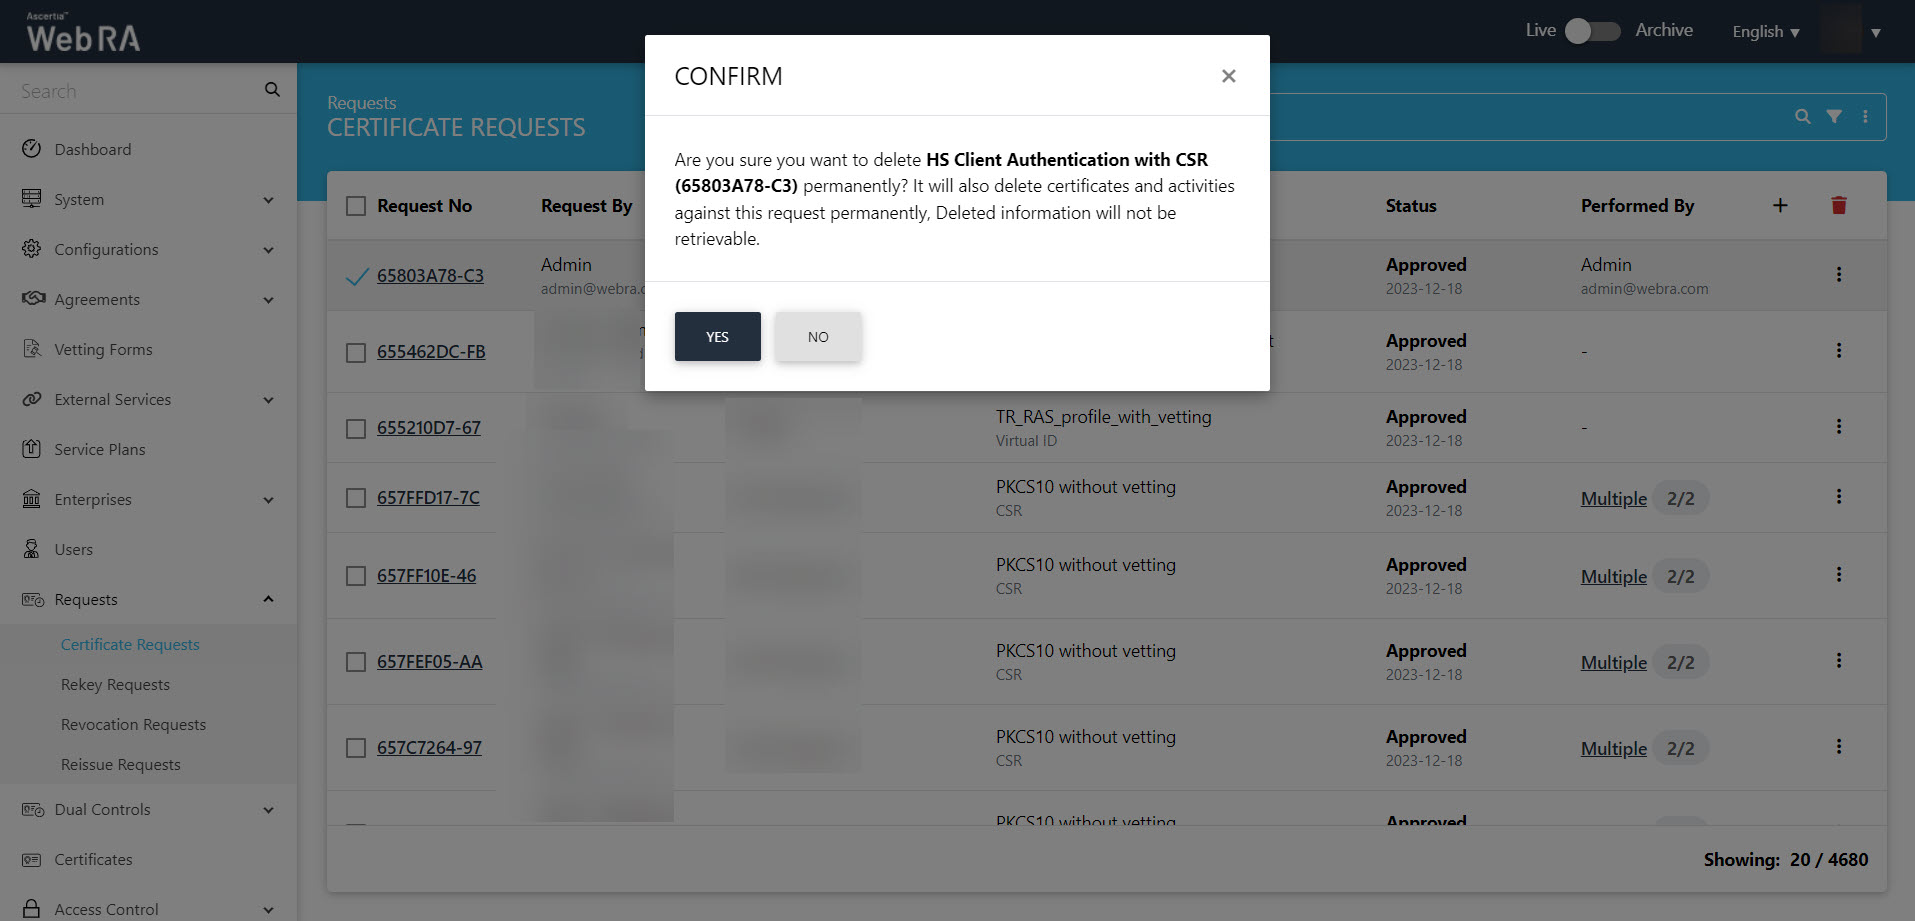Click the System icon in the sidebar
The image size is (1915, 921).
point(32,199)
